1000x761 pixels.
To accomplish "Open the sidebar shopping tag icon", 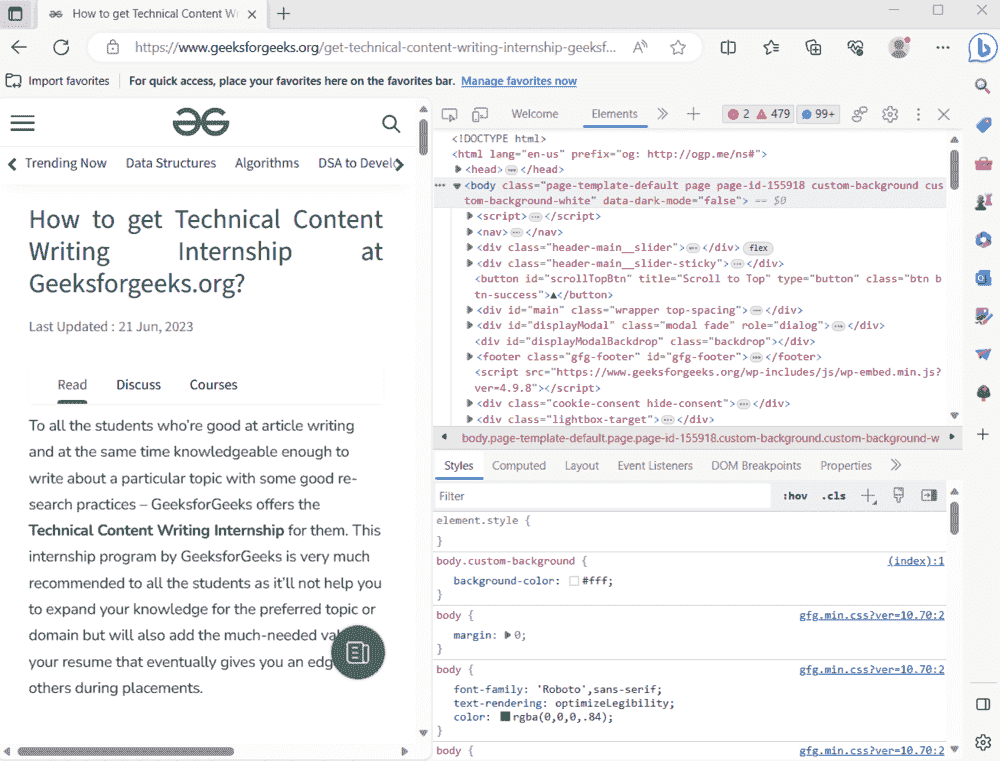I will 983,125.
